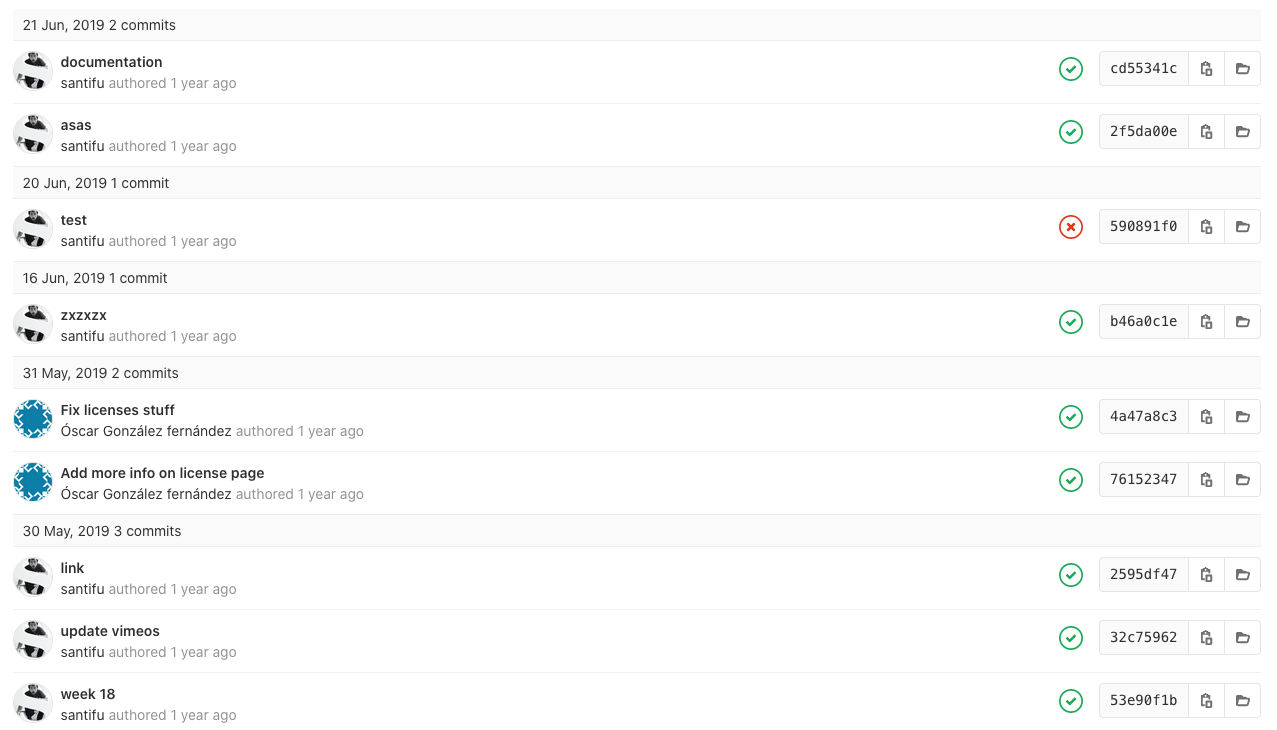The image size is (1277, 730).
Task: Copy commit SHA cd55341c to clipboard
Action: tap(1207, 69)
